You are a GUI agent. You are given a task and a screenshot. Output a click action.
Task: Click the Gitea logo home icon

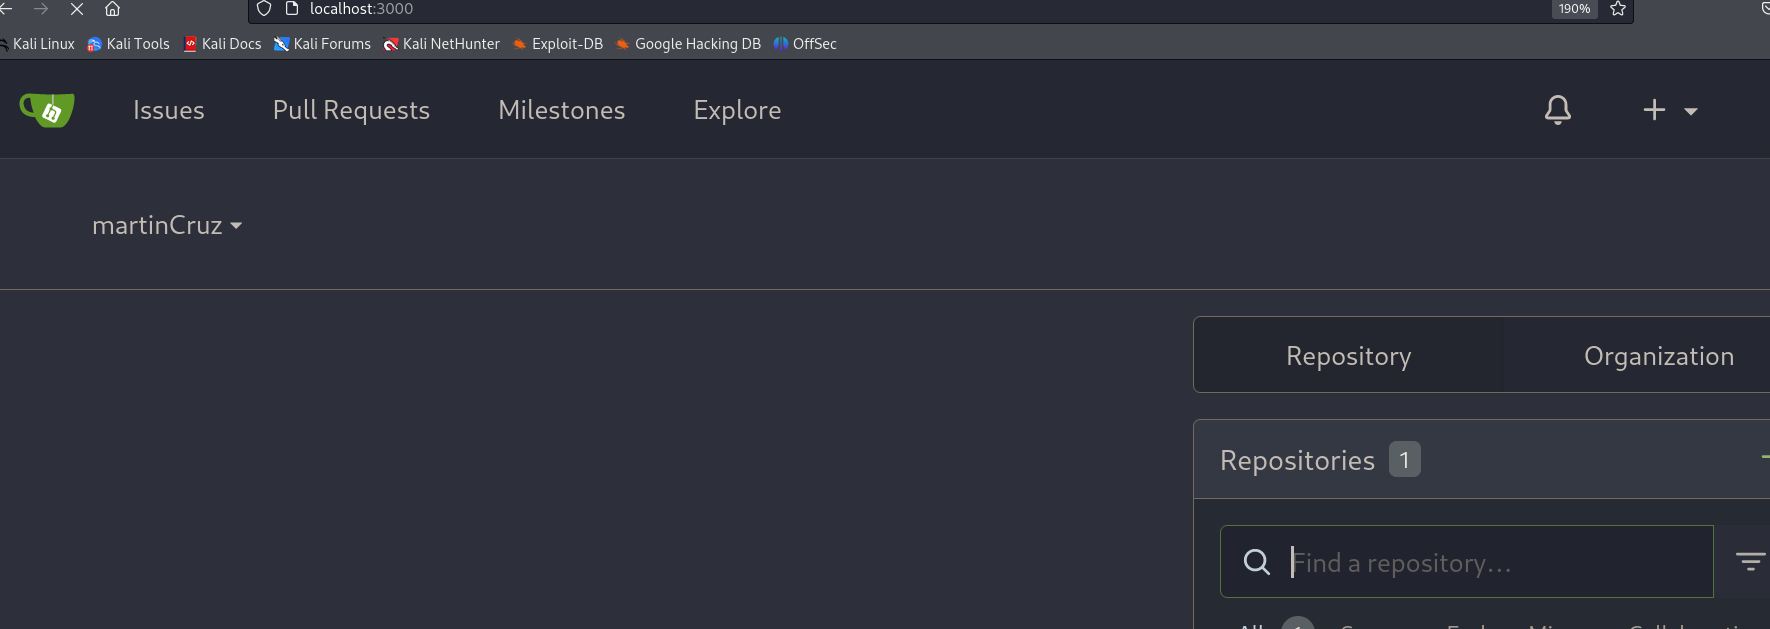(47, 110)
